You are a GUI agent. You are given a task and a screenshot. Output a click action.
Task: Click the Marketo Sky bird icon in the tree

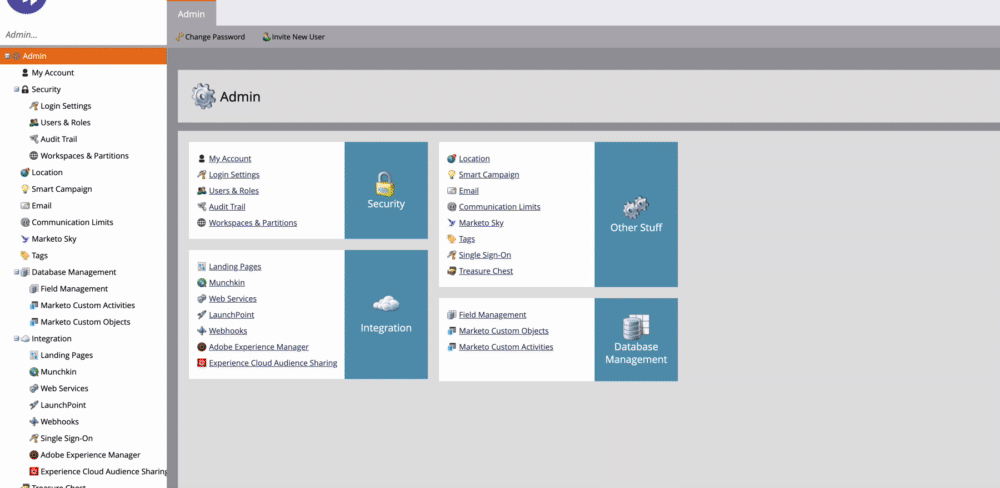point(25,239)
